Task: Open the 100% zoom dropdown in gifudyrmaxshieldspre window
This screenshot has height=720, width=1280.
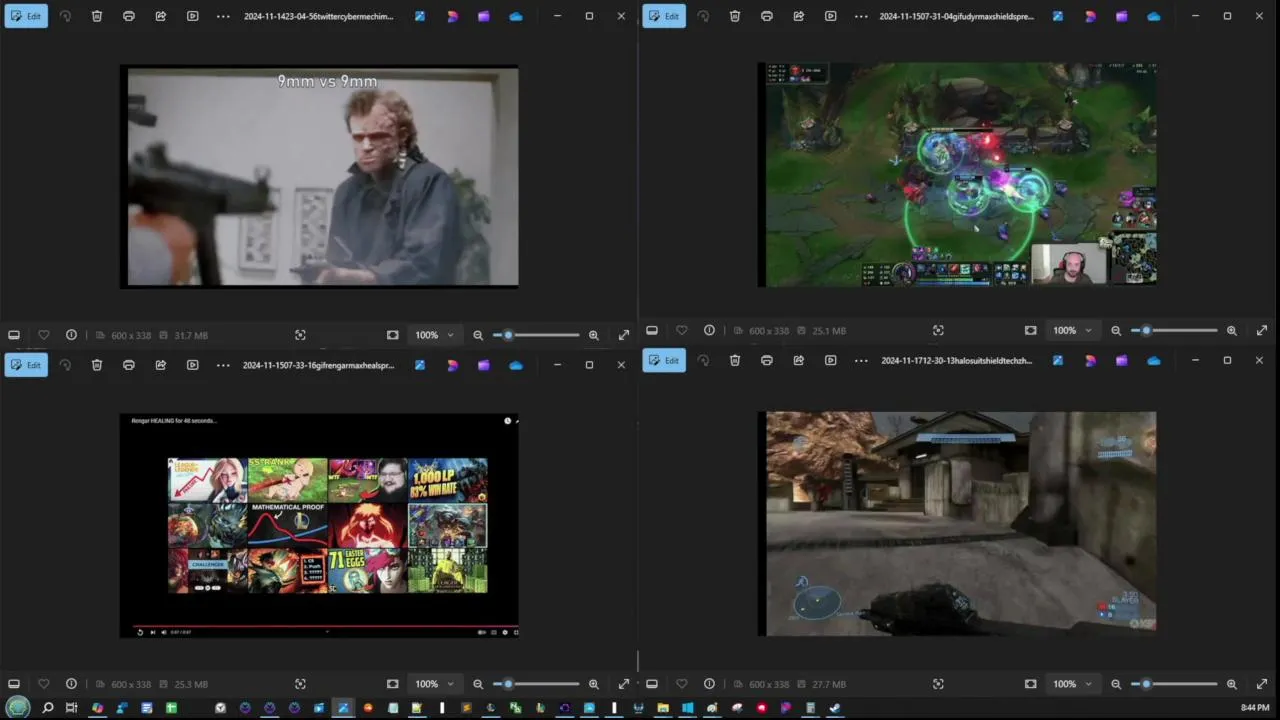Action: (x=1072, y=330)
